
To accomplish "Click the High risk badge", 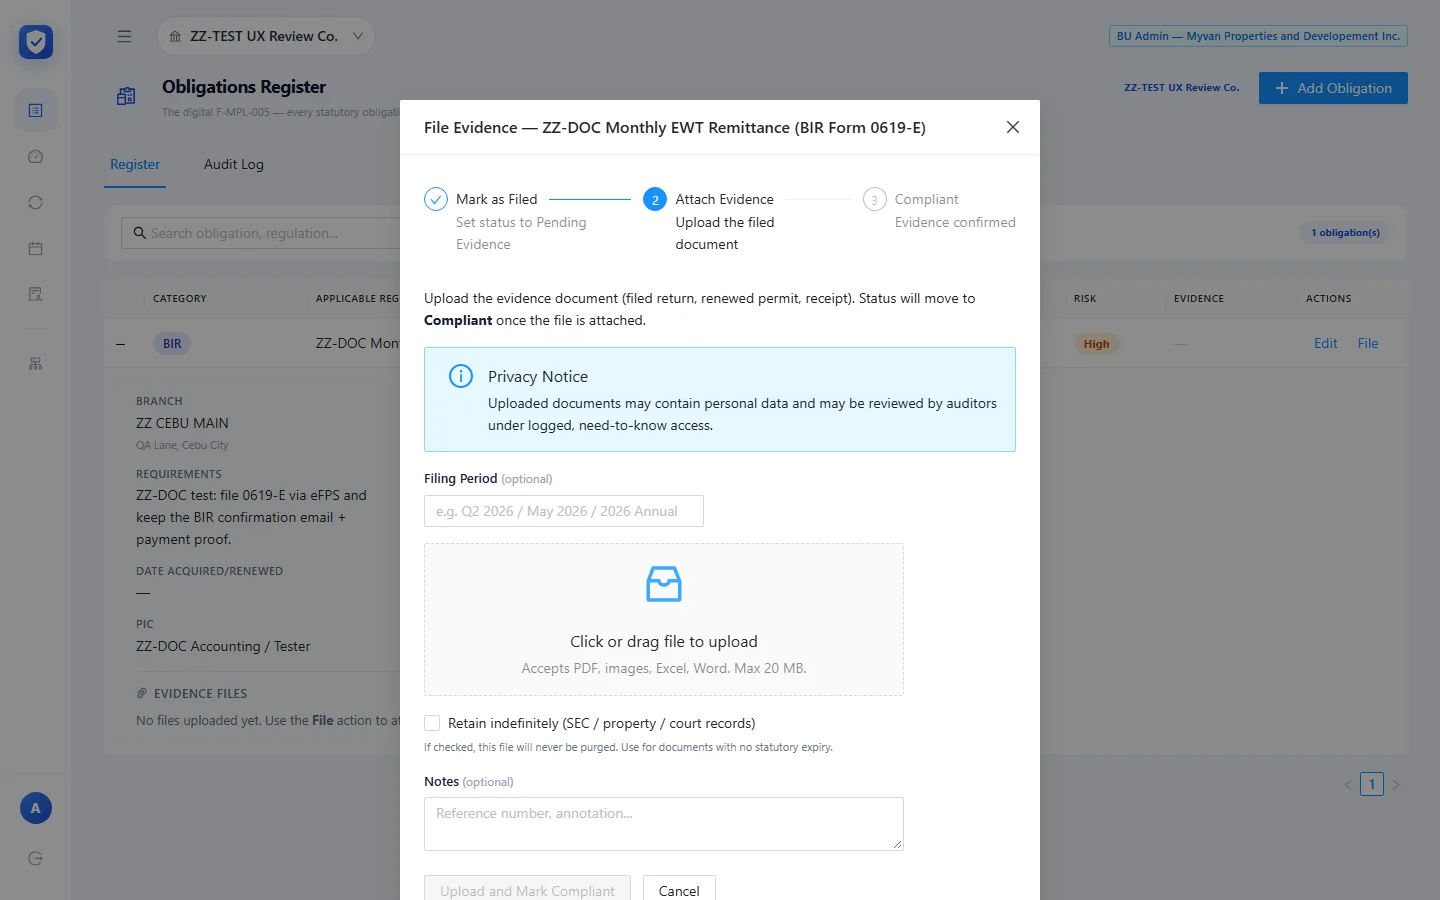I will click(1096, 344).
